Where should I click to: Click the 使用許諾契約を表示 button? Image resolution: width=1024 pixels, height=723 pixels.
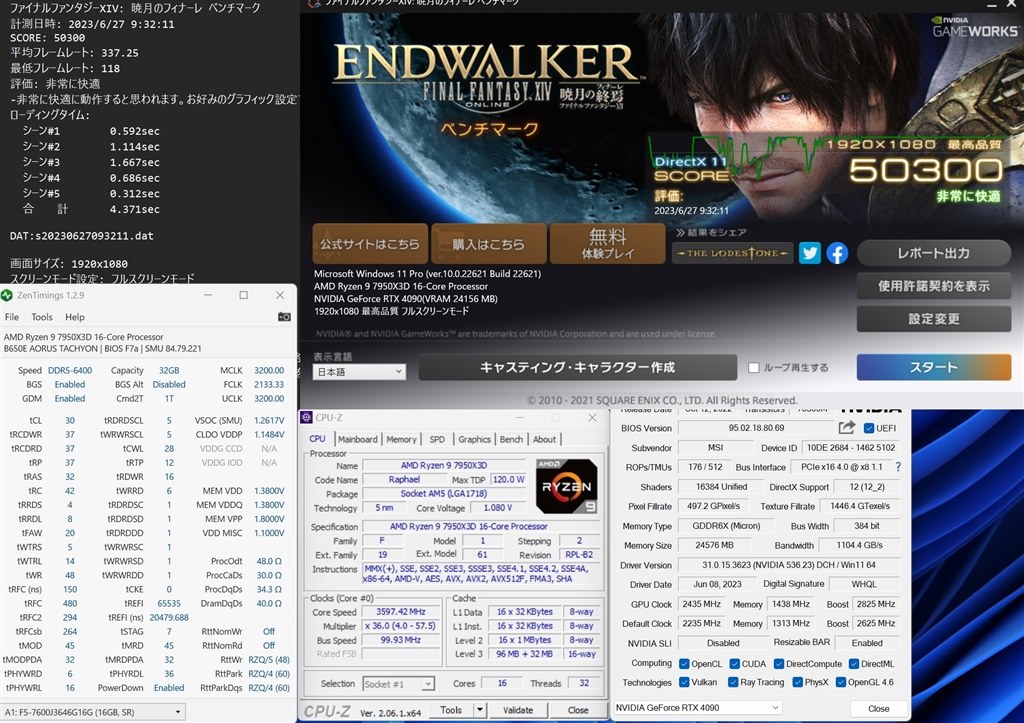934,285
